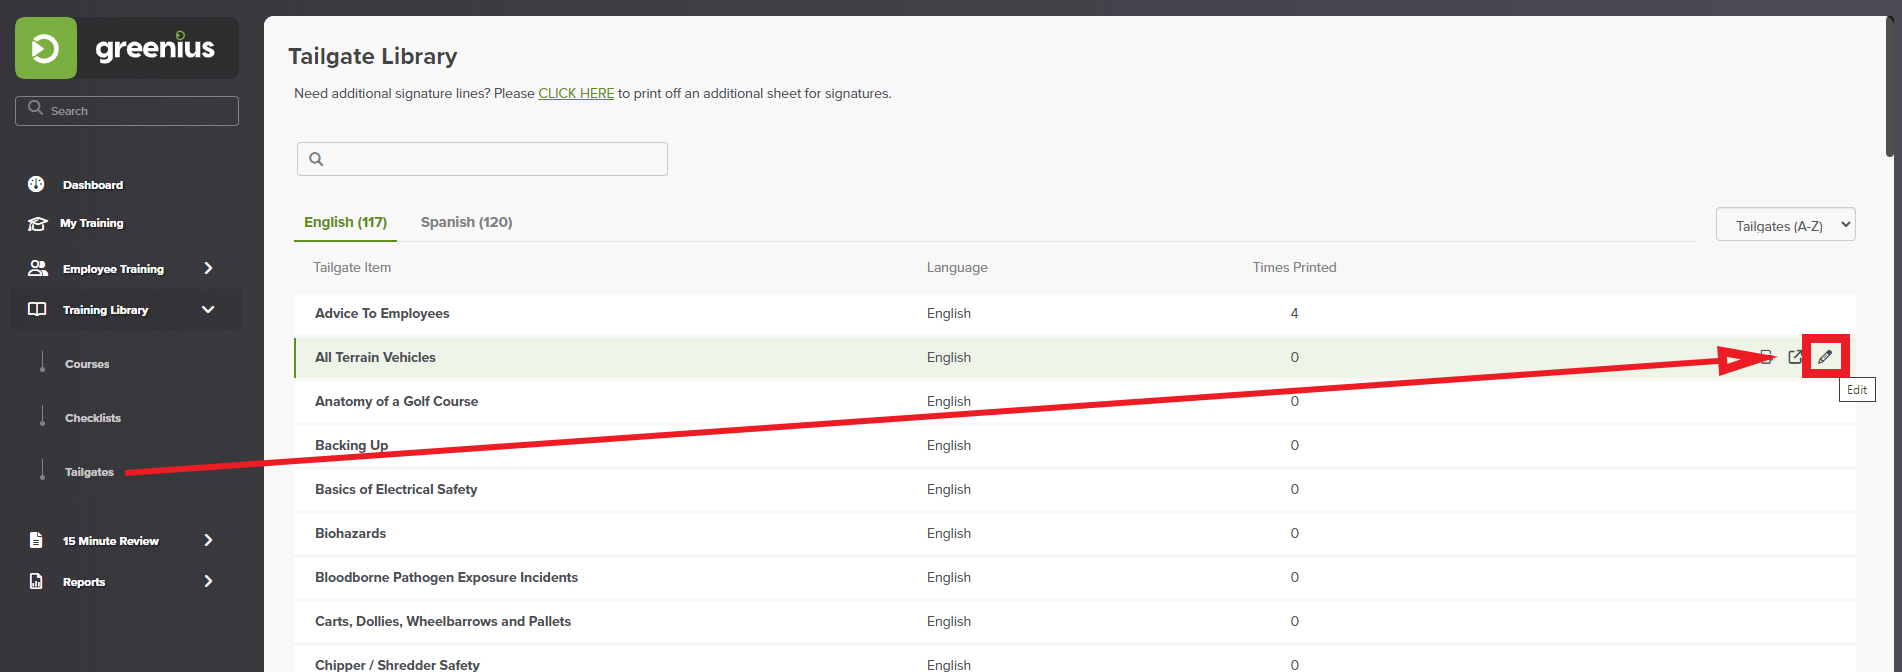This screenshot has width=1902, height=672.
Task: Open the Basics of Electrical Safety tailgate
Action: (x=396, y=489)
